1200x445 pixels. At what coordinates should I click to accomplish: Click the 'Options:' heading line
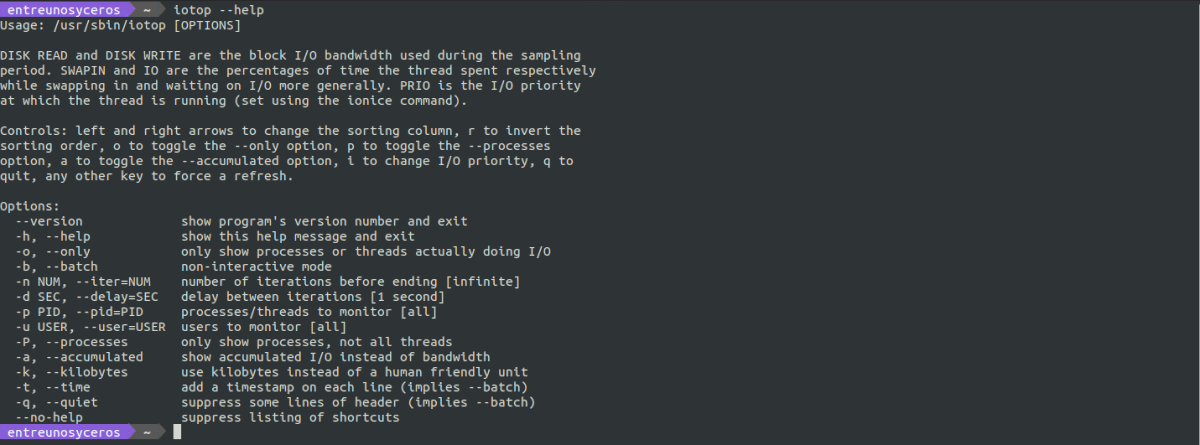[x=30, y=206]
